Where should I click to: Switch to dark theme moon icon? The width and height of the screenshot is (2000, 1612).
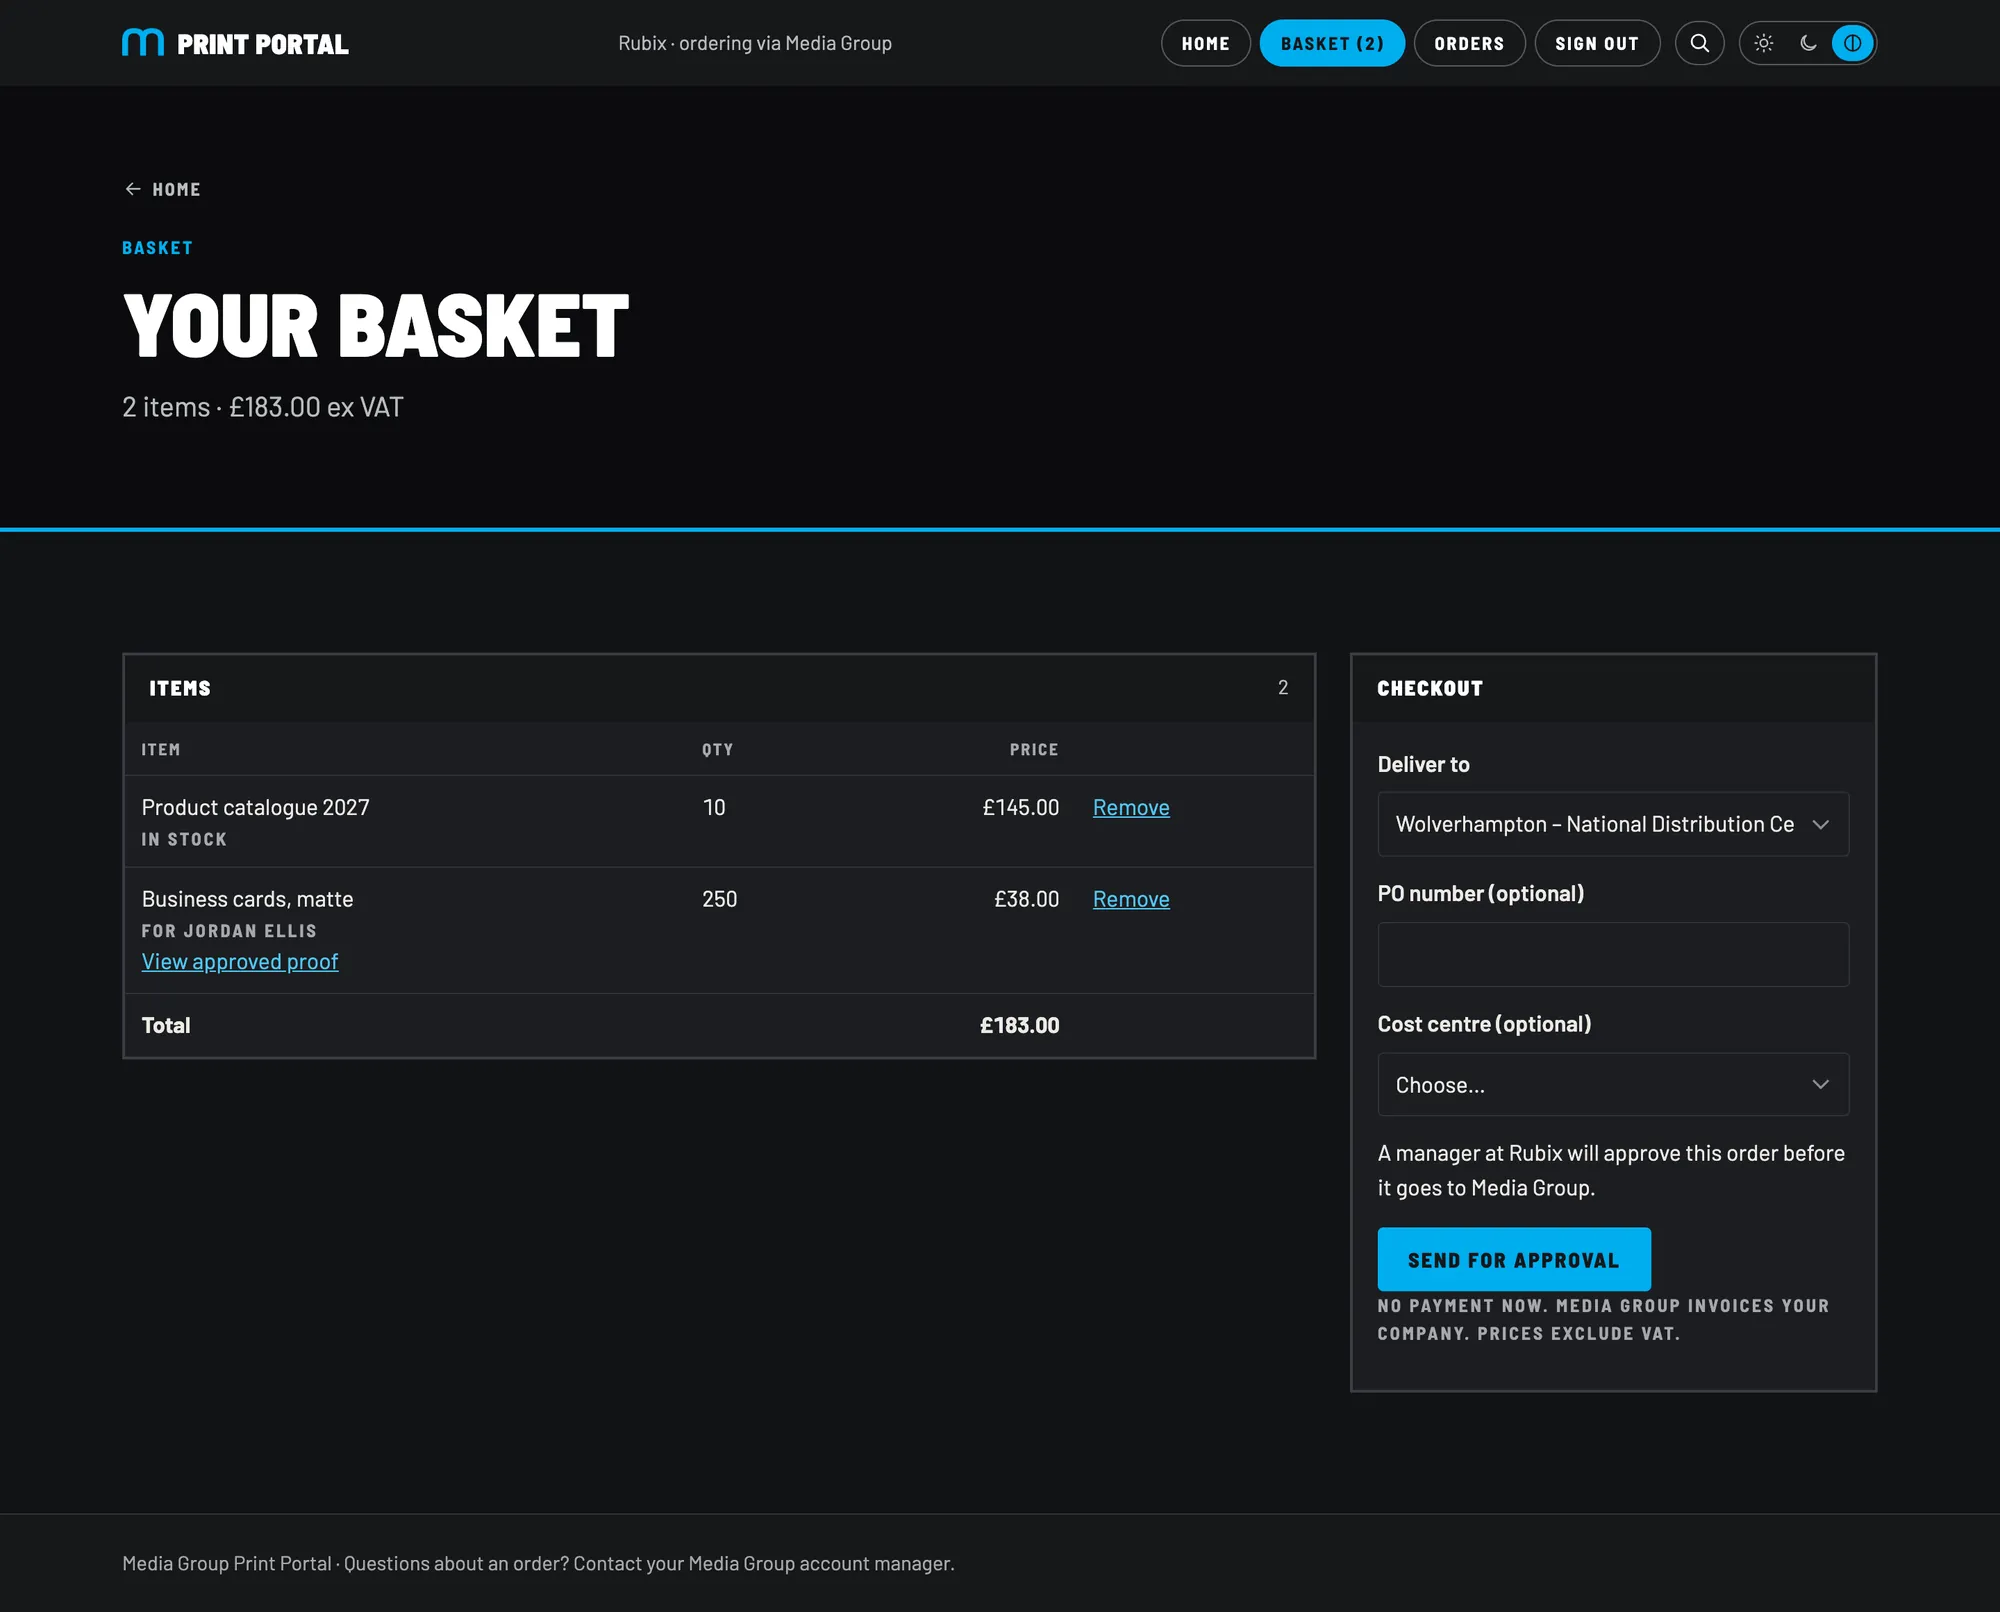click(x=1808, y=43)
